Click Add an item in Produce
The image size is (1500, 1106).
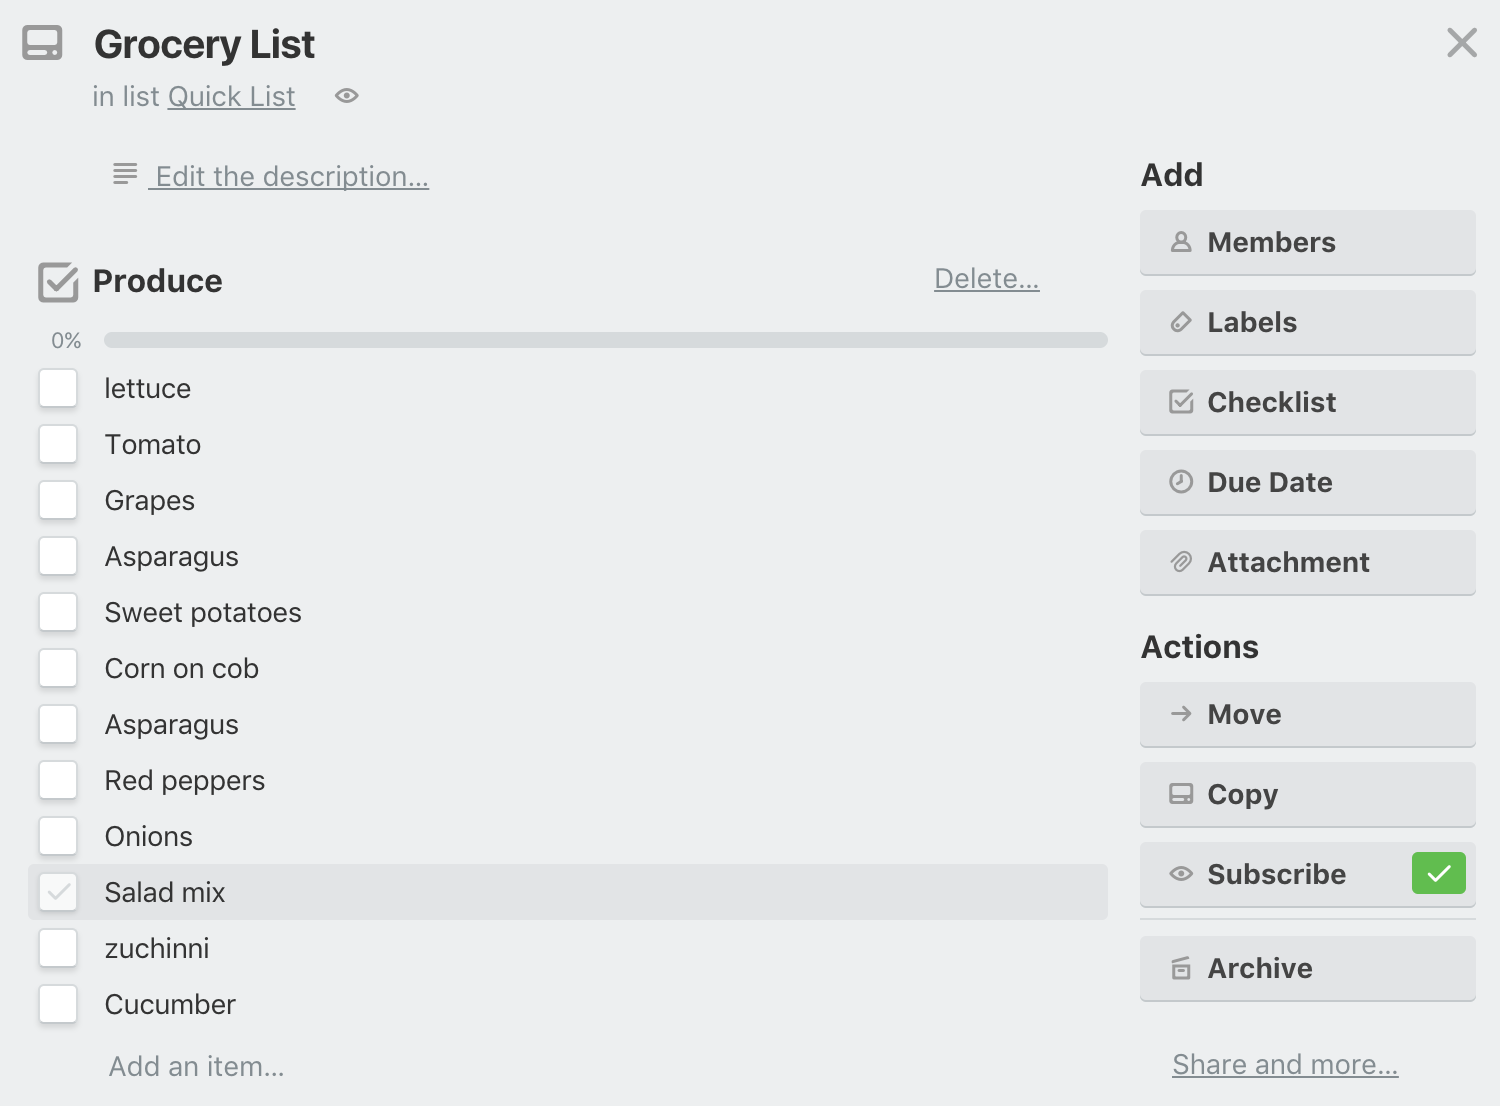[x=196, y=1067]
